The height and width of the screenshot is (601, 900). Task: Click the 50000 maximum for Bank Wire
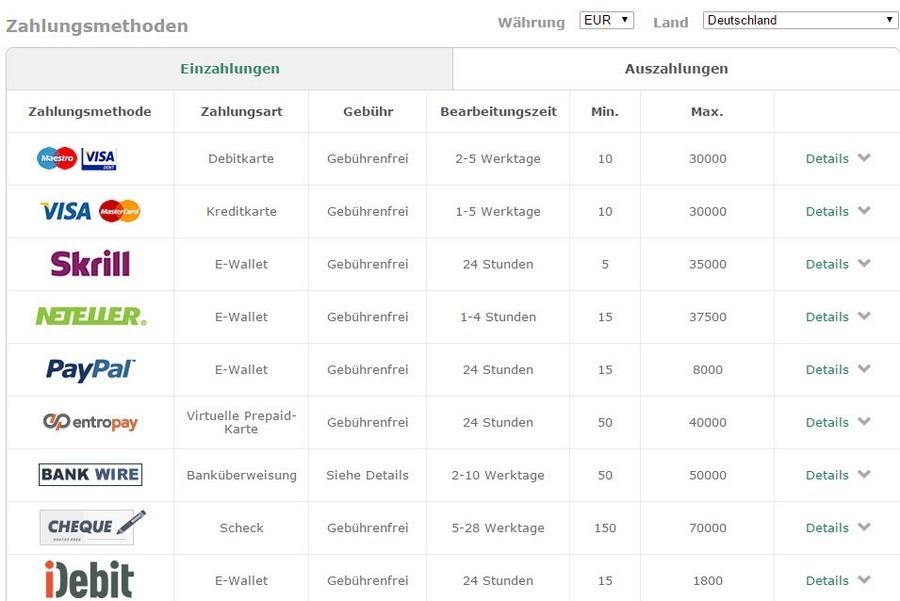(708, 475)
